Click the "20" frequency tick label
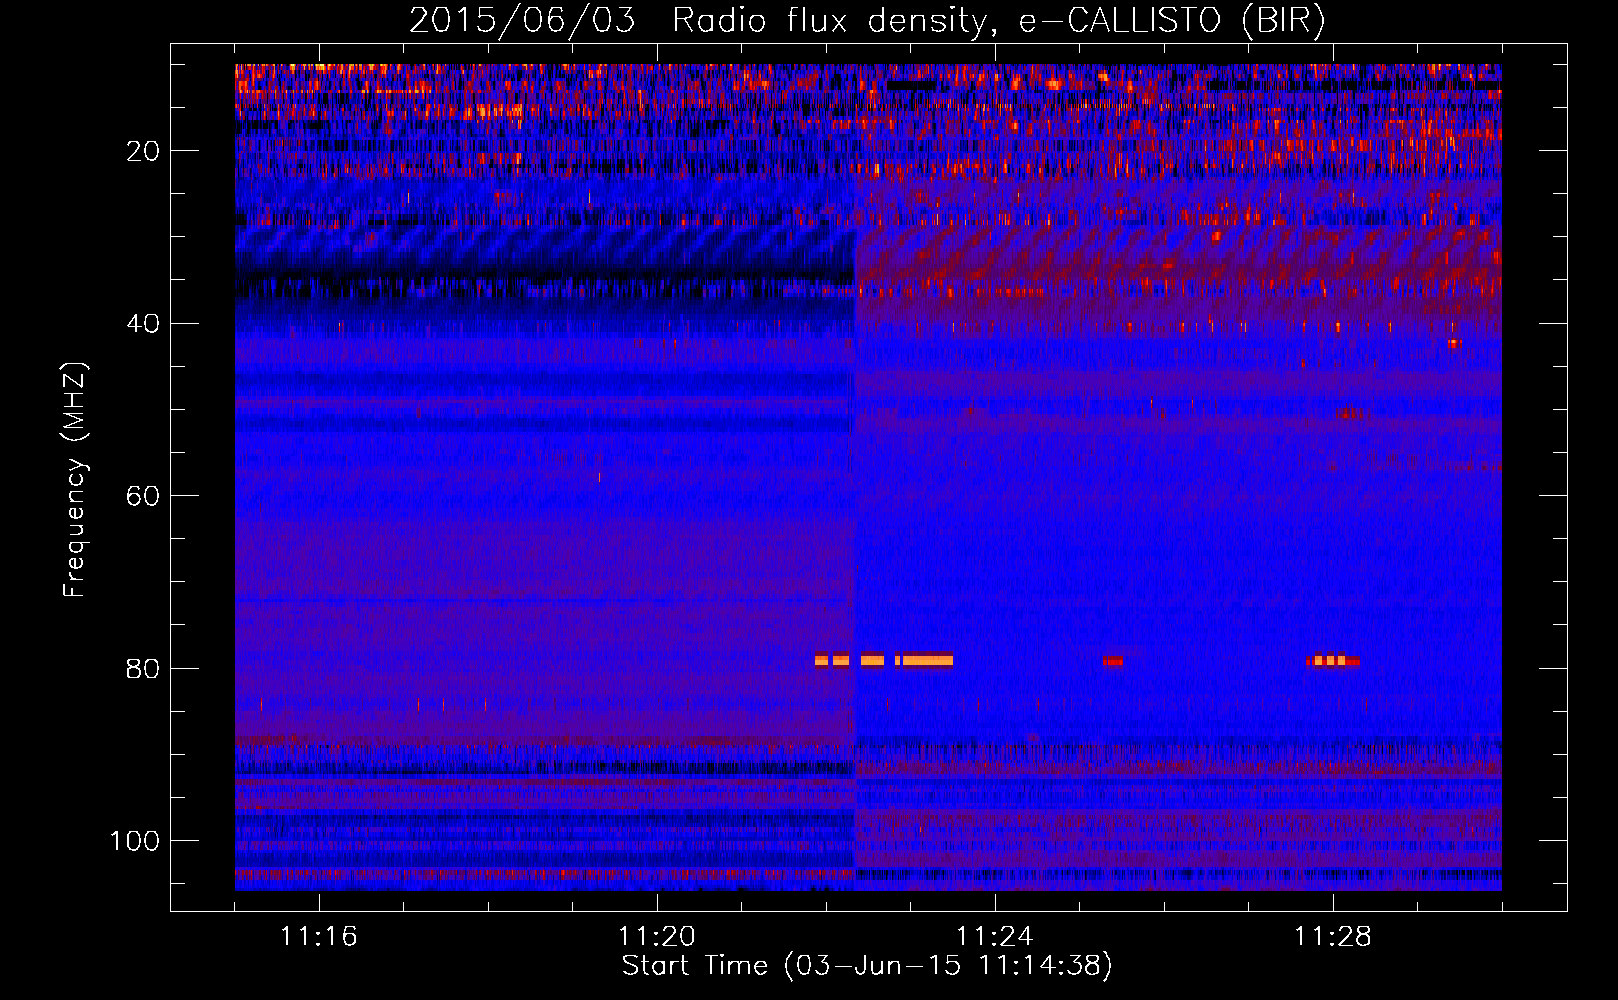The height and width of the screenshot is (1000, 1618). (x=143, y=151)
